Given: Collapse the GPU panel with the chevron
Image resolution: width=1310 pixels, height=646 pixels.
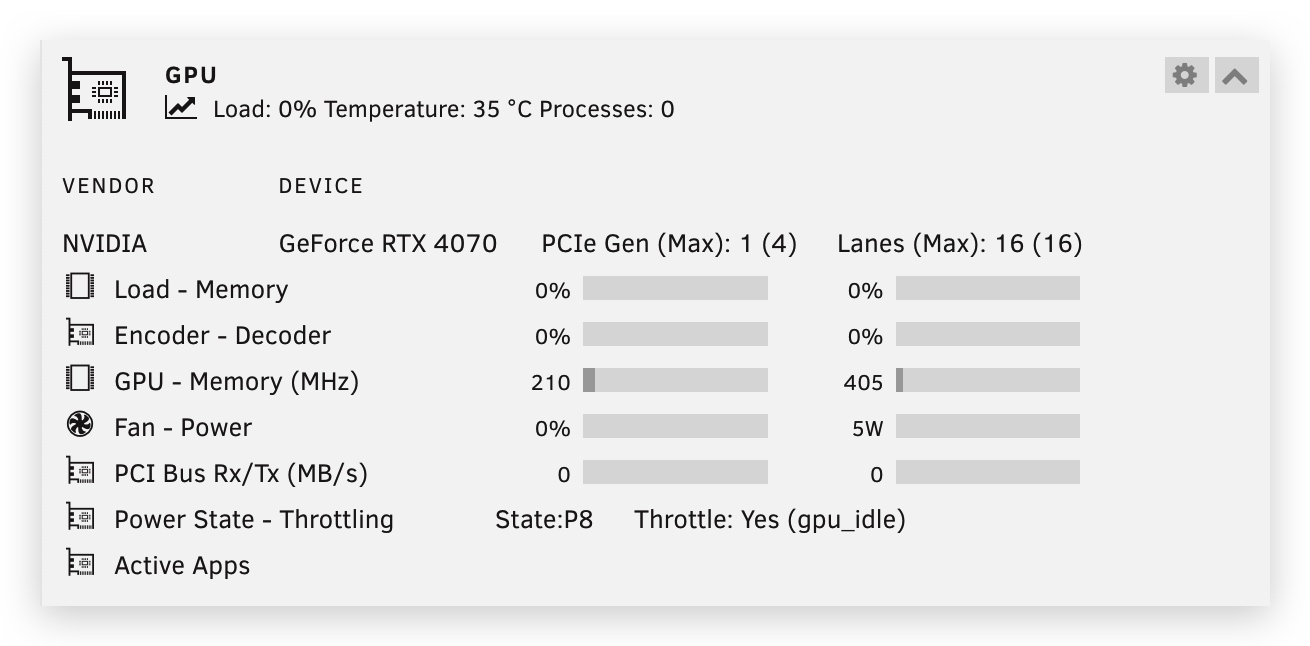Looking at the screenshot, I should (1236, 75).
